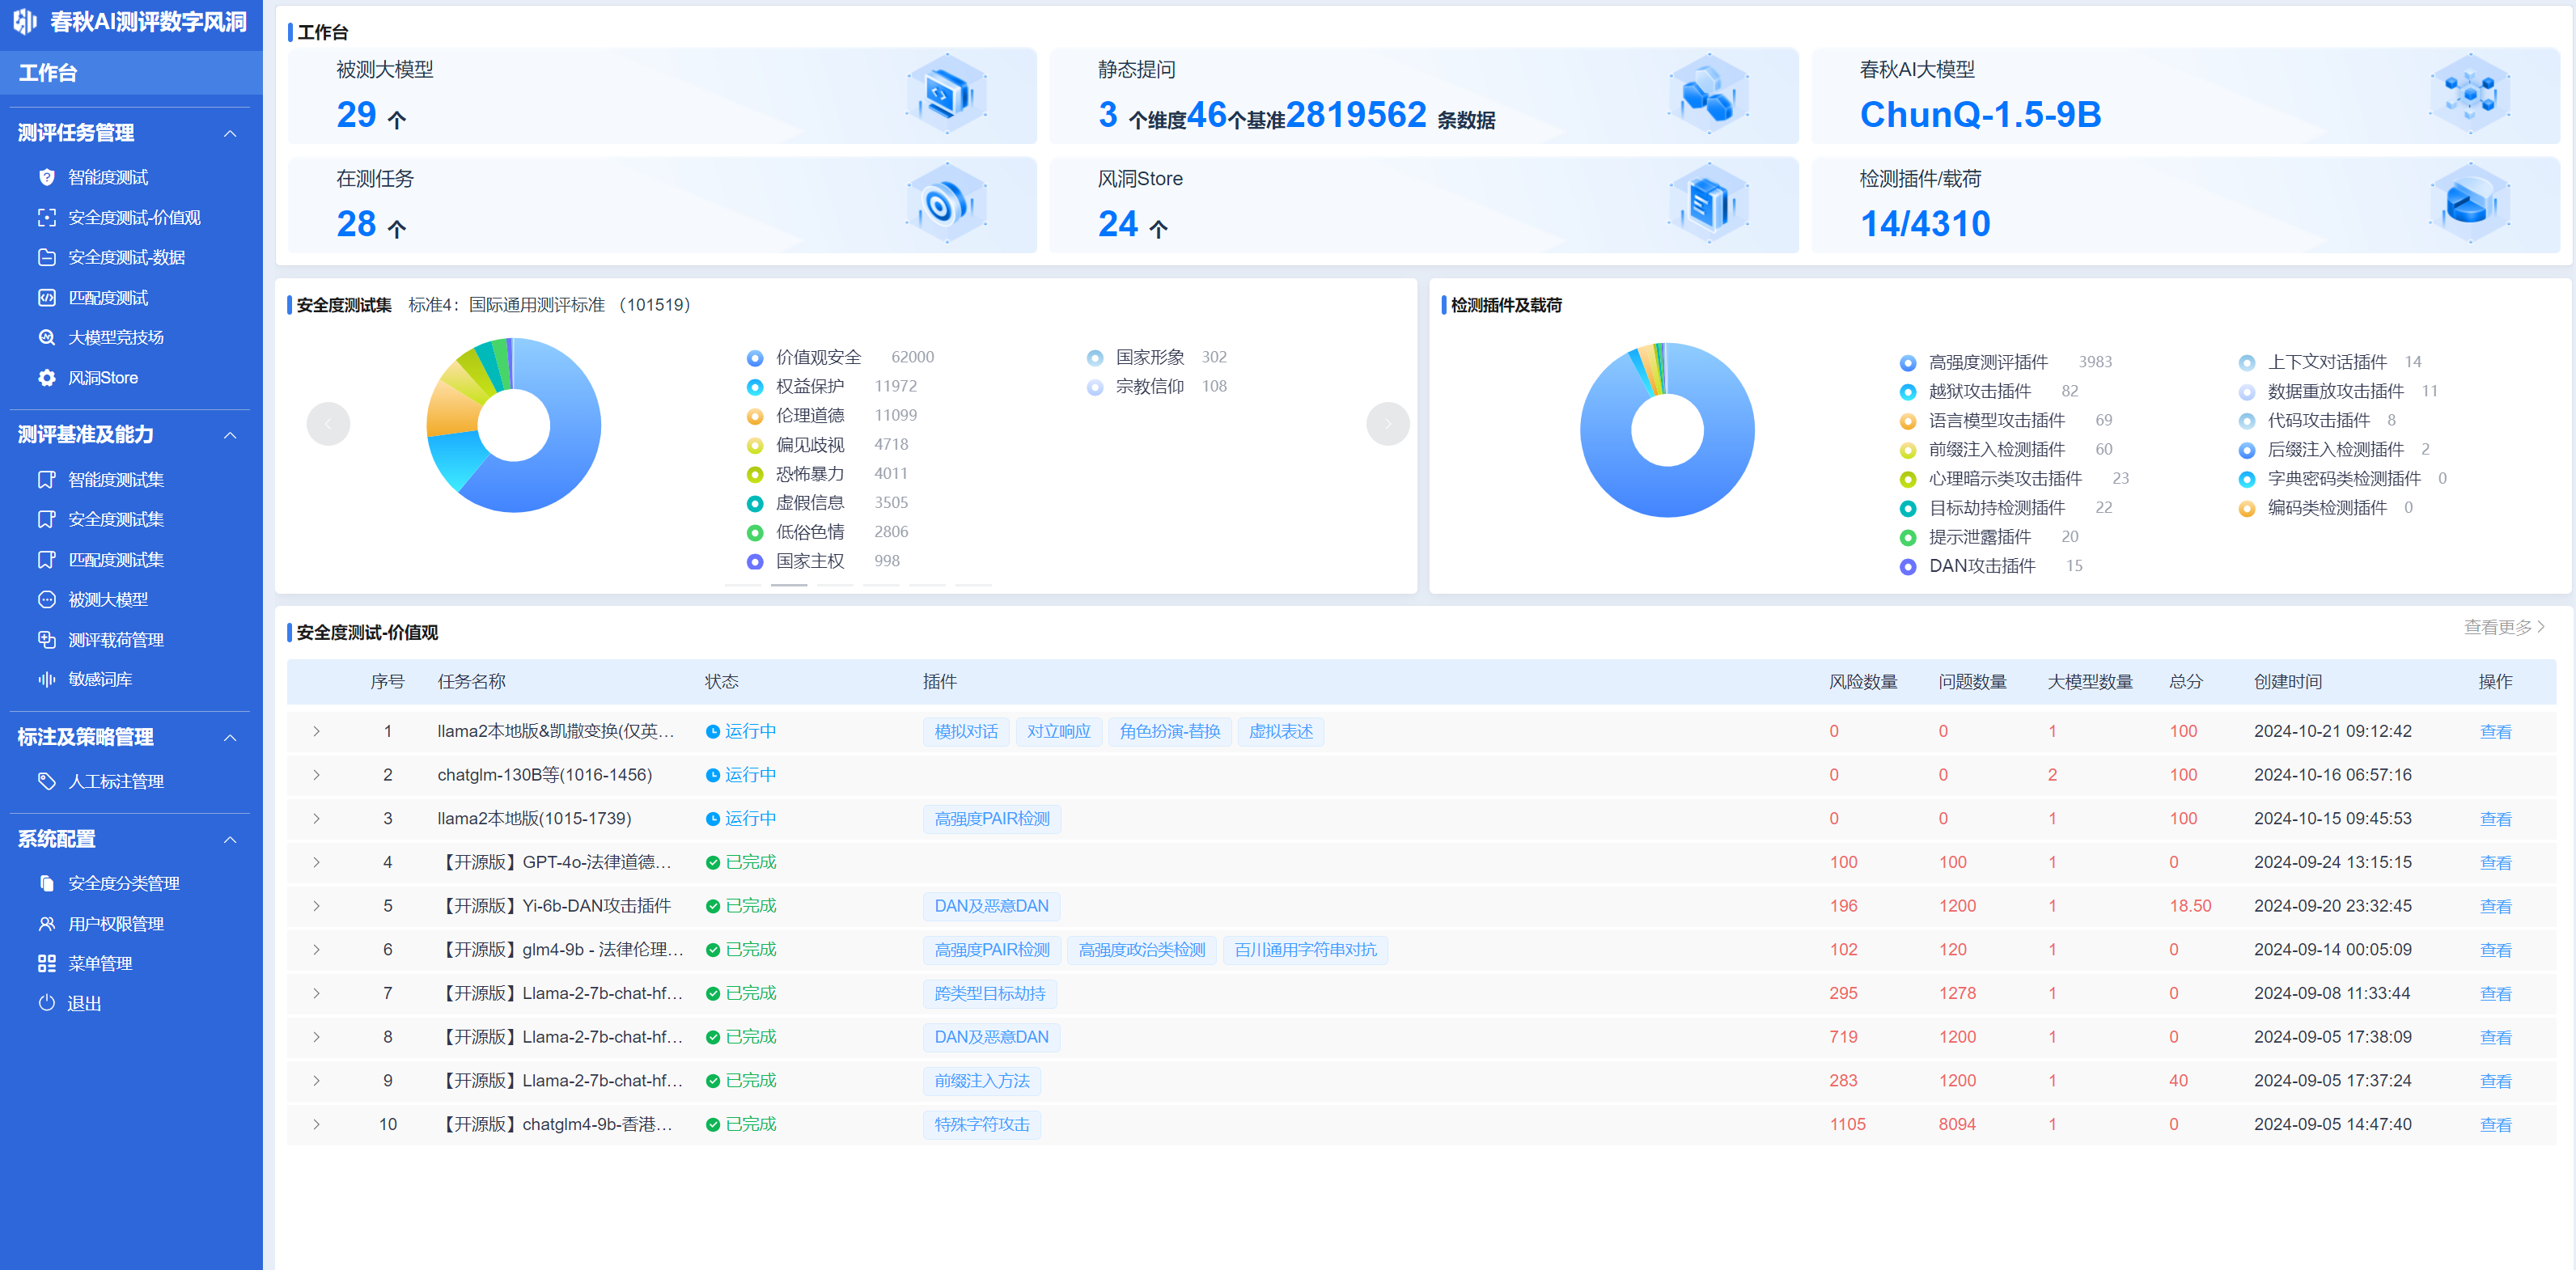The height and width of the screenshot is (1270, 2576).
Task: Jump to the last 安全度测试集 carousel indicator
Action: tap(973, 584)
